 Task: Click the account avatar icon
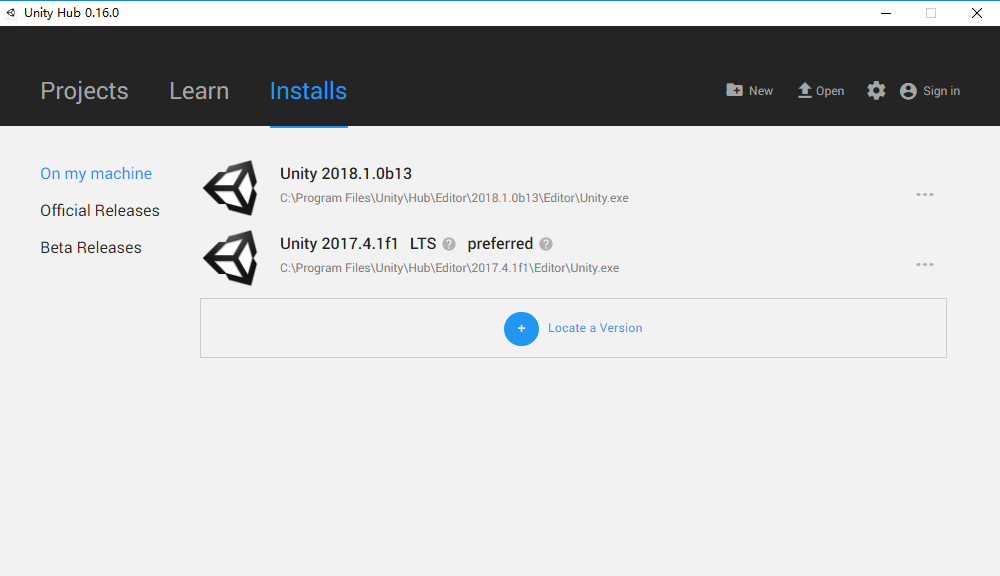click(x=908, y=91)
